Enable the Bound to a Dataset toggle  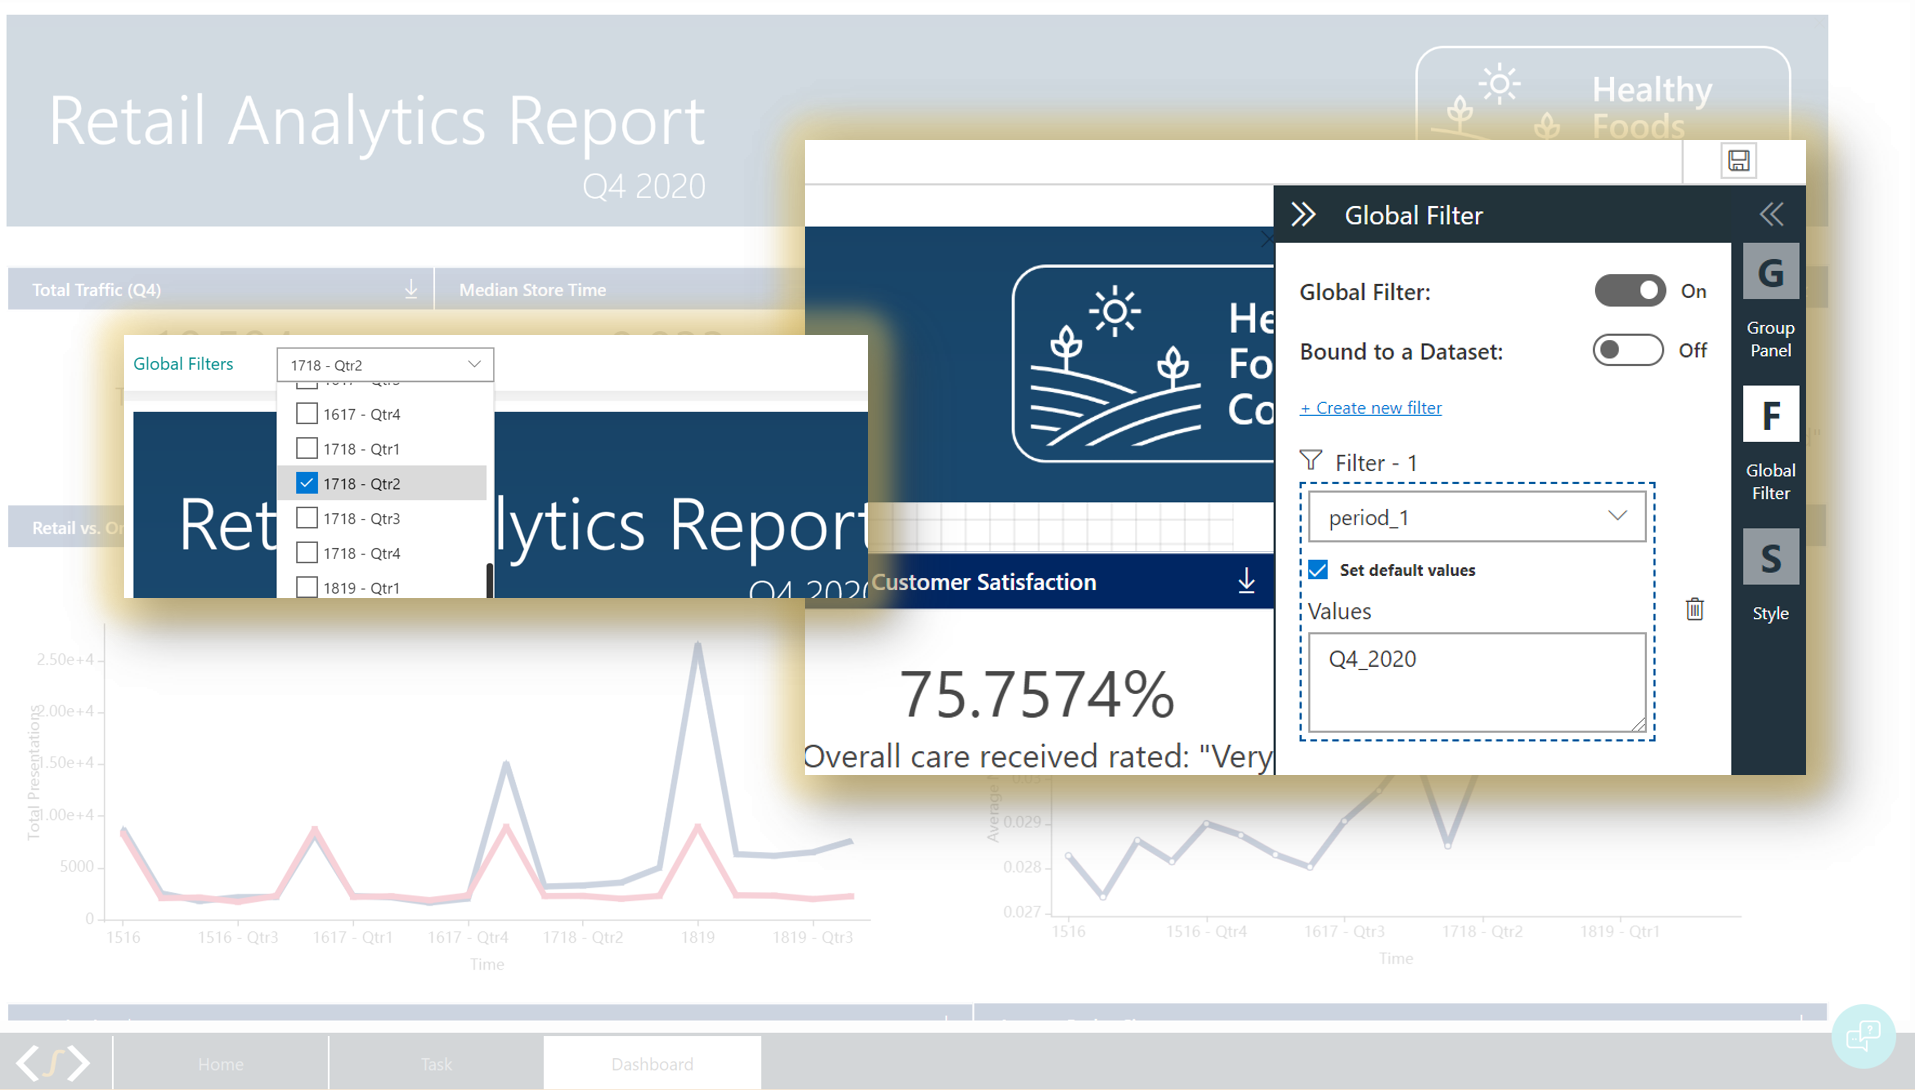tap(1627, 350)
